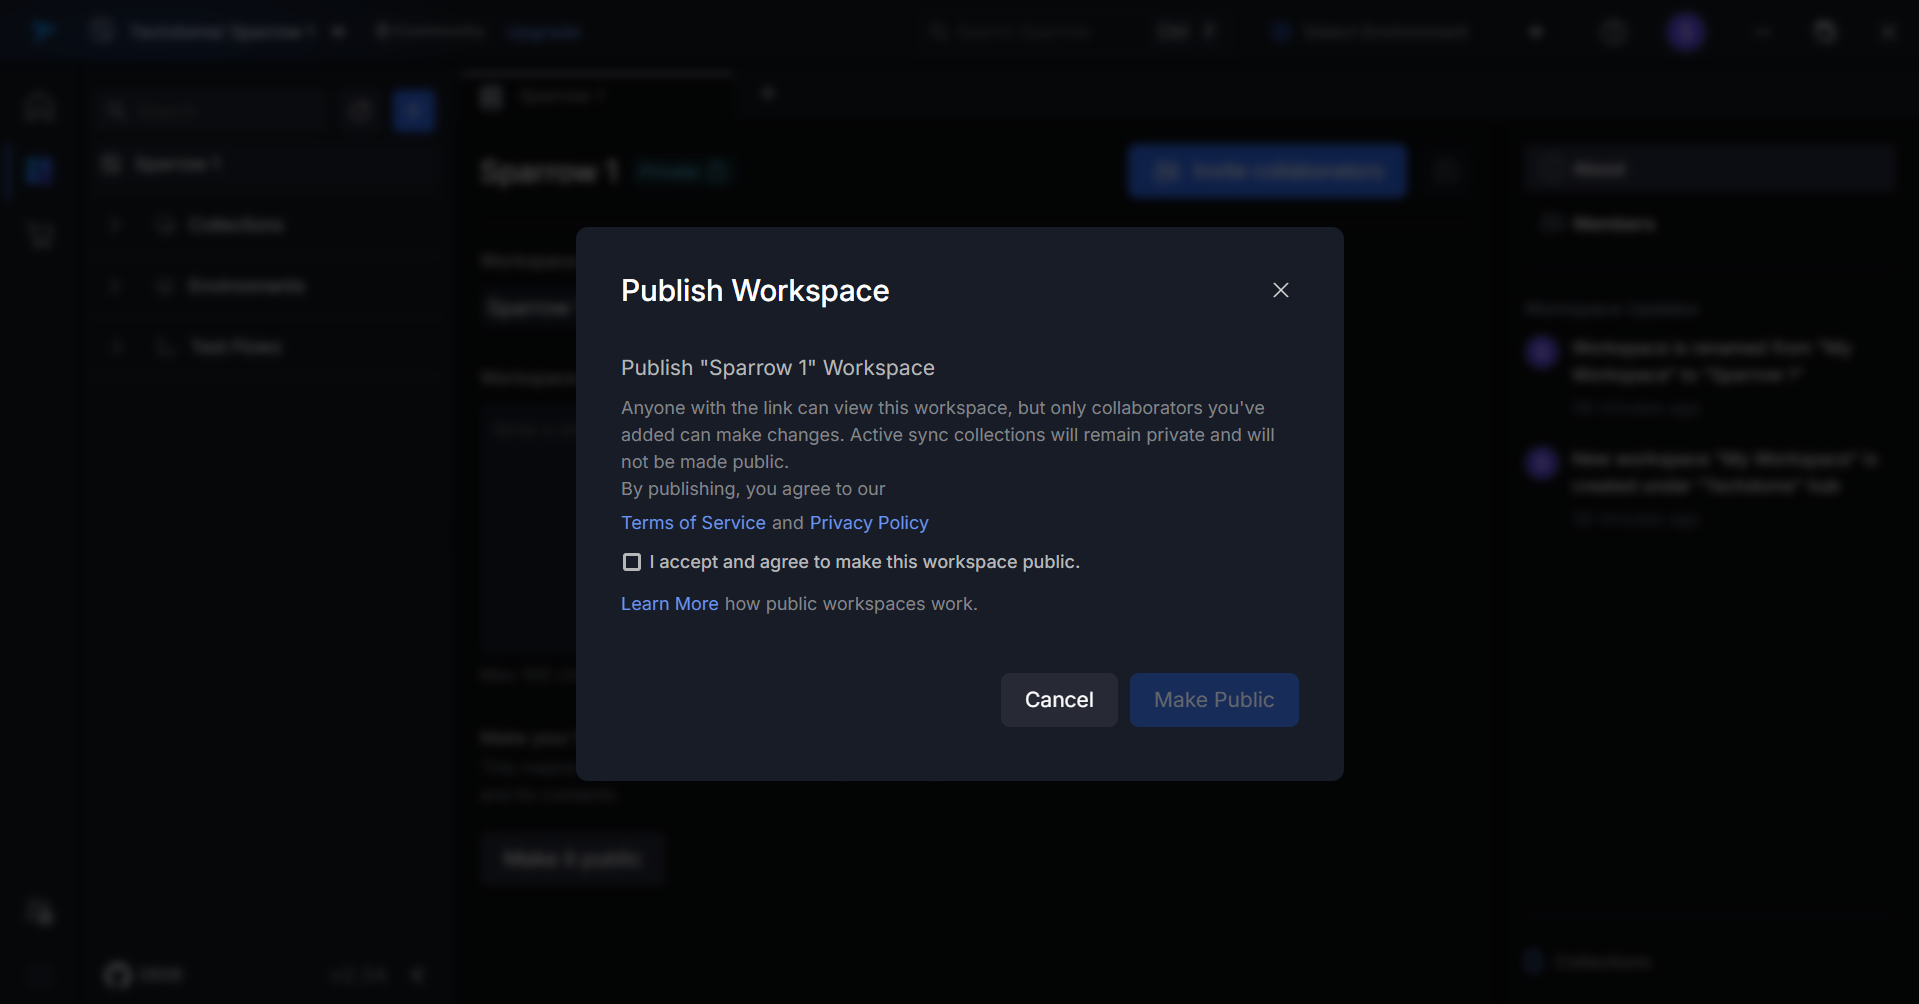Open the Privacy Policy link
The height and width of the screenshot is (1004, 1919).
pyautogui.click(x=868, y=523)
